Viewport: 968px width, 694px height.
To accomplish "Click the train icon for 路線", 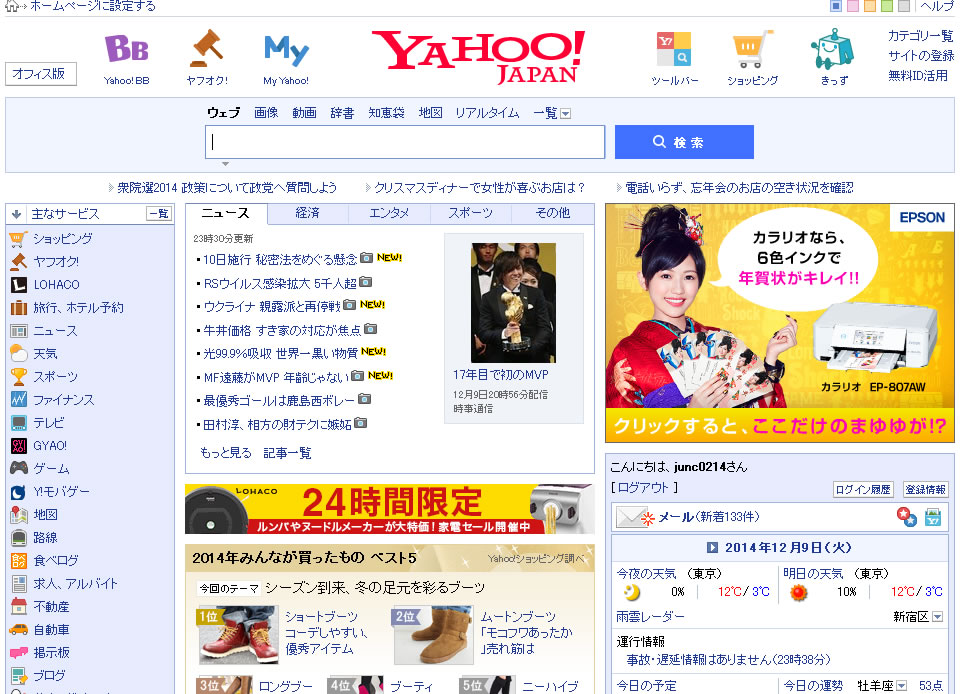I will 19,538.
